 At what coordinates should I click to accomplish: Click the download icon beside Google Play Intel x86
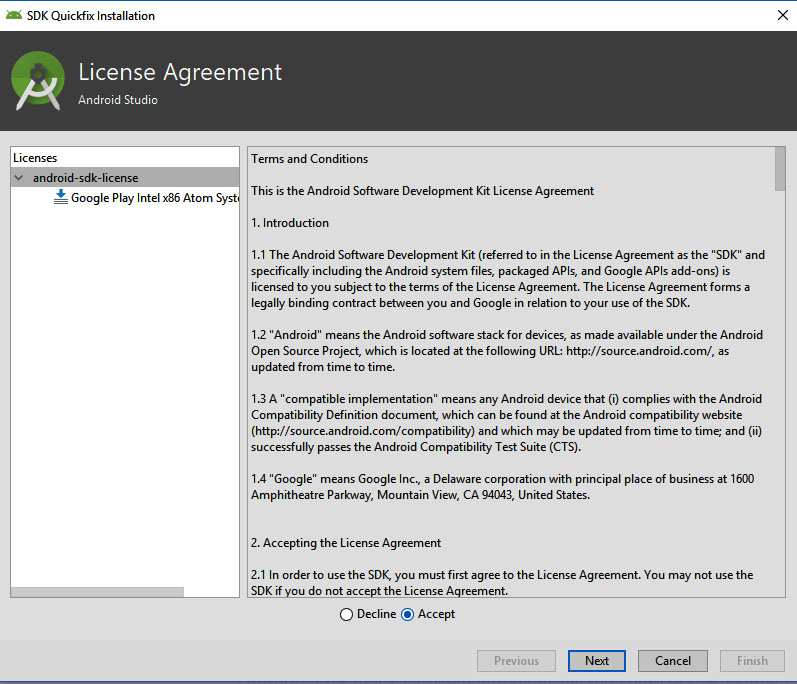click(61, 197)
